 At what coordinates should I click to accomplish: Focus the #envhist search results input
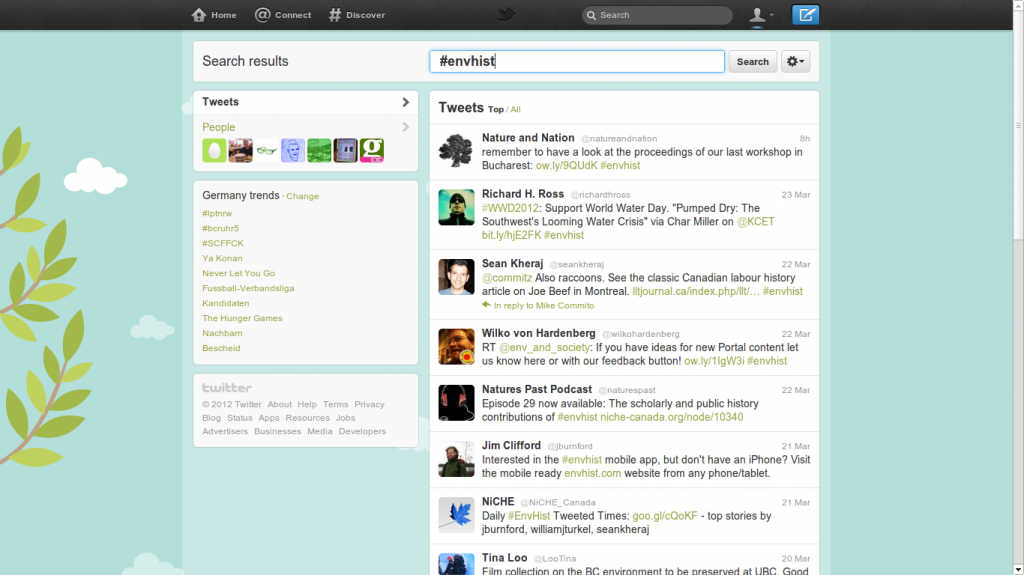pyautogui.click(x=577, y=61)
